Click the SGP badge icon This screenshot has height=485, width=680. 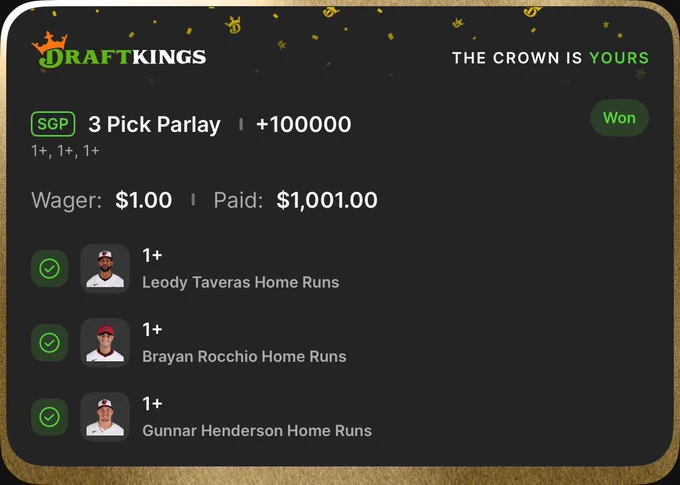point(53,124)
